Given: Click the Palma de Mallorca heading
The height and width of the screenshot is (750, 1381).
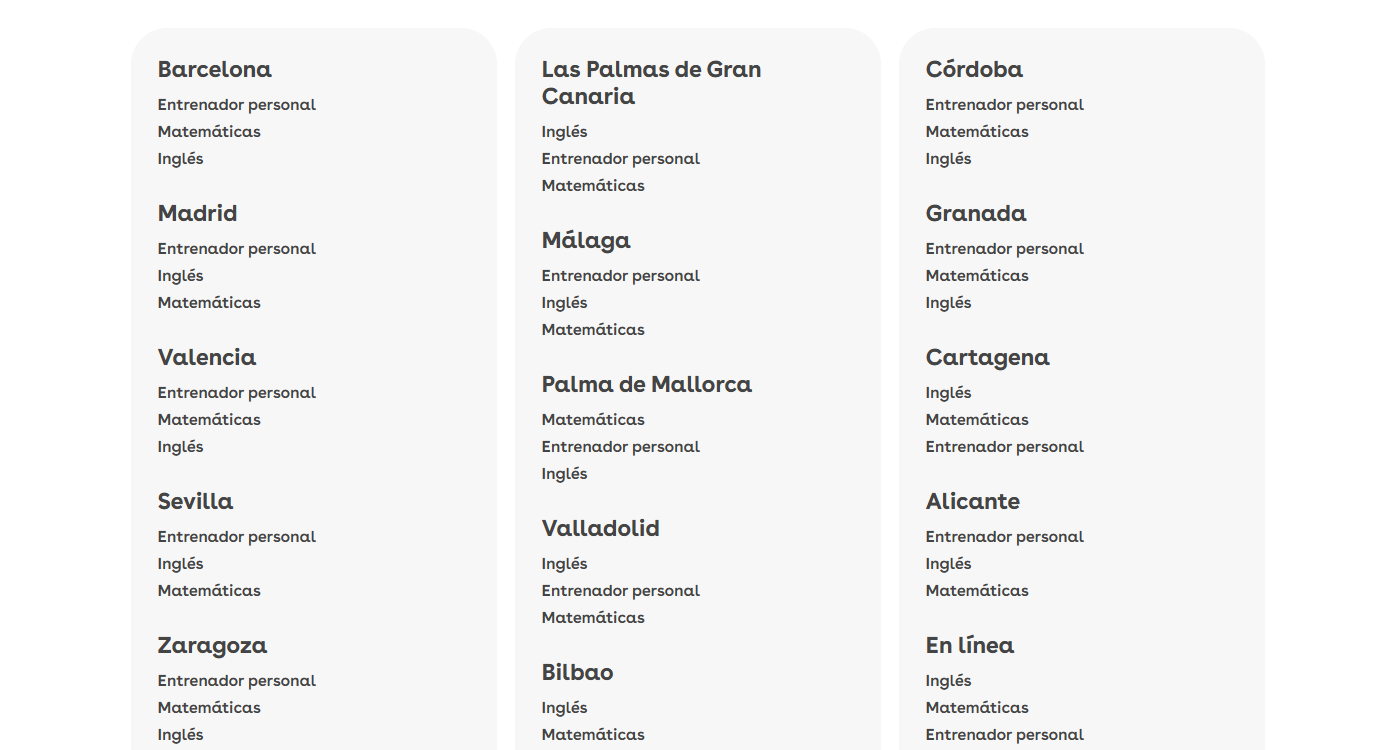Looking at the screenshot, I should [646, 384].
